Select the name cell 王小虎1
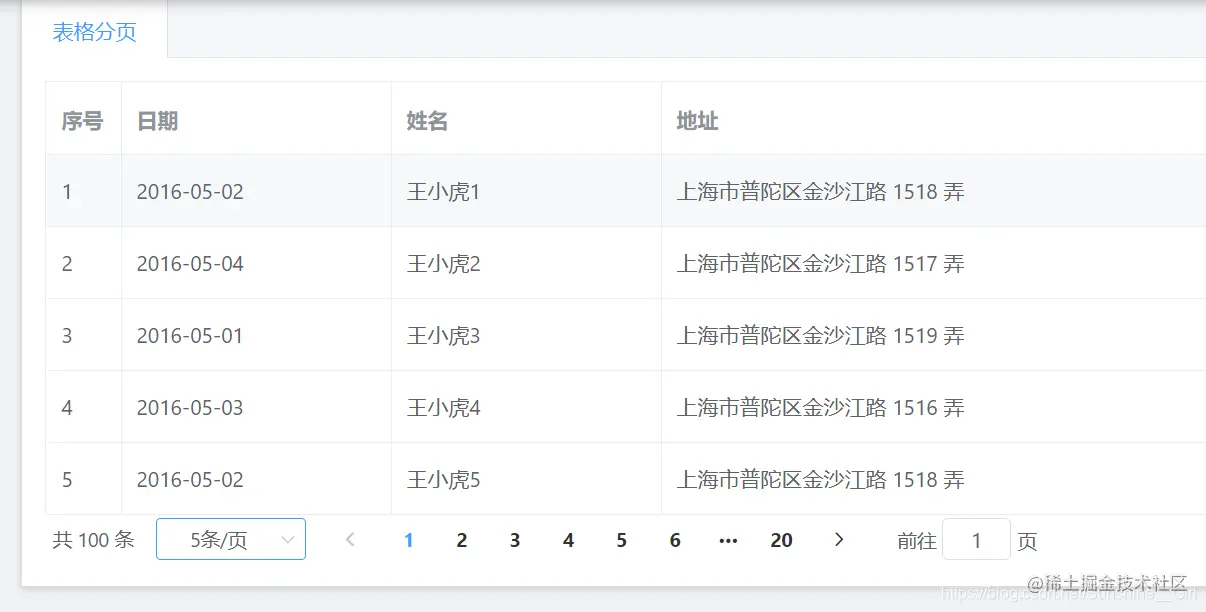Screen dimensions: 1206x612 (x=526, y=191)
